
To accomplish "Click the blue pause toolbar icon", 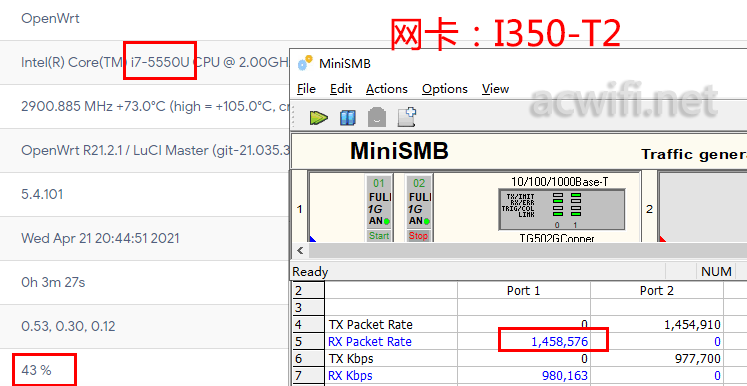I will pos(348,118).
